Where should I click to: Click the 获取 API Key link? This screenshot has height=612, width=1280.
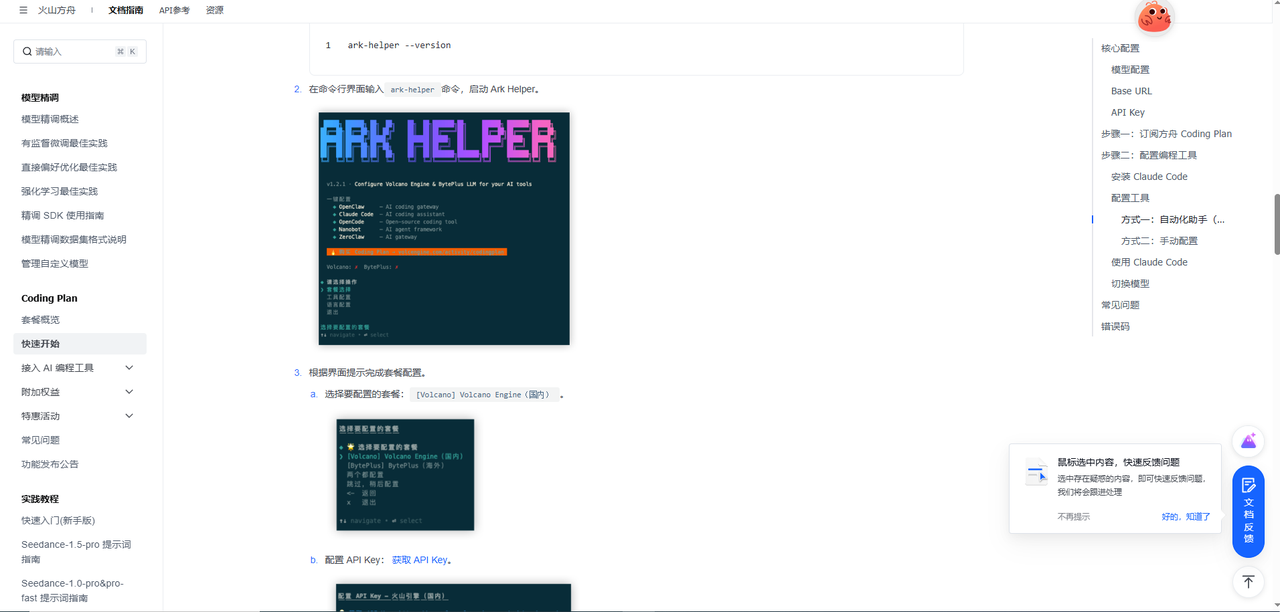coord(420,560)
